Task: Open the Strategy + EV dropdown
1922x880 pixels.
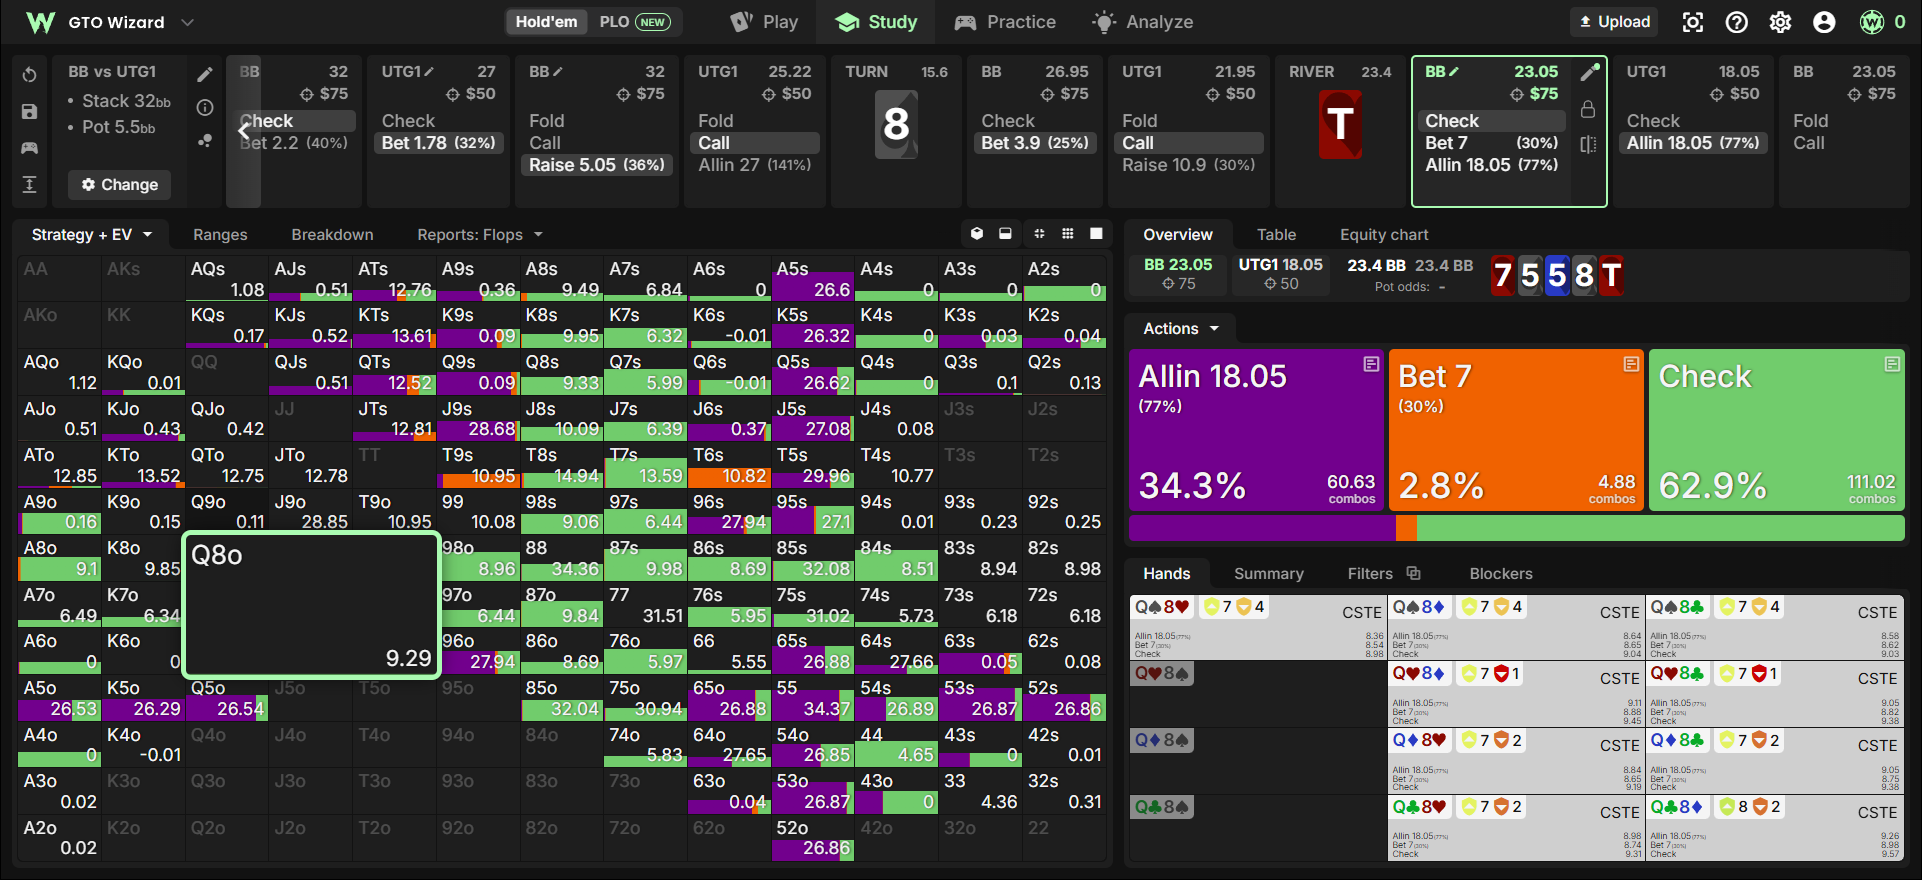Action: (x=91, y=235)
